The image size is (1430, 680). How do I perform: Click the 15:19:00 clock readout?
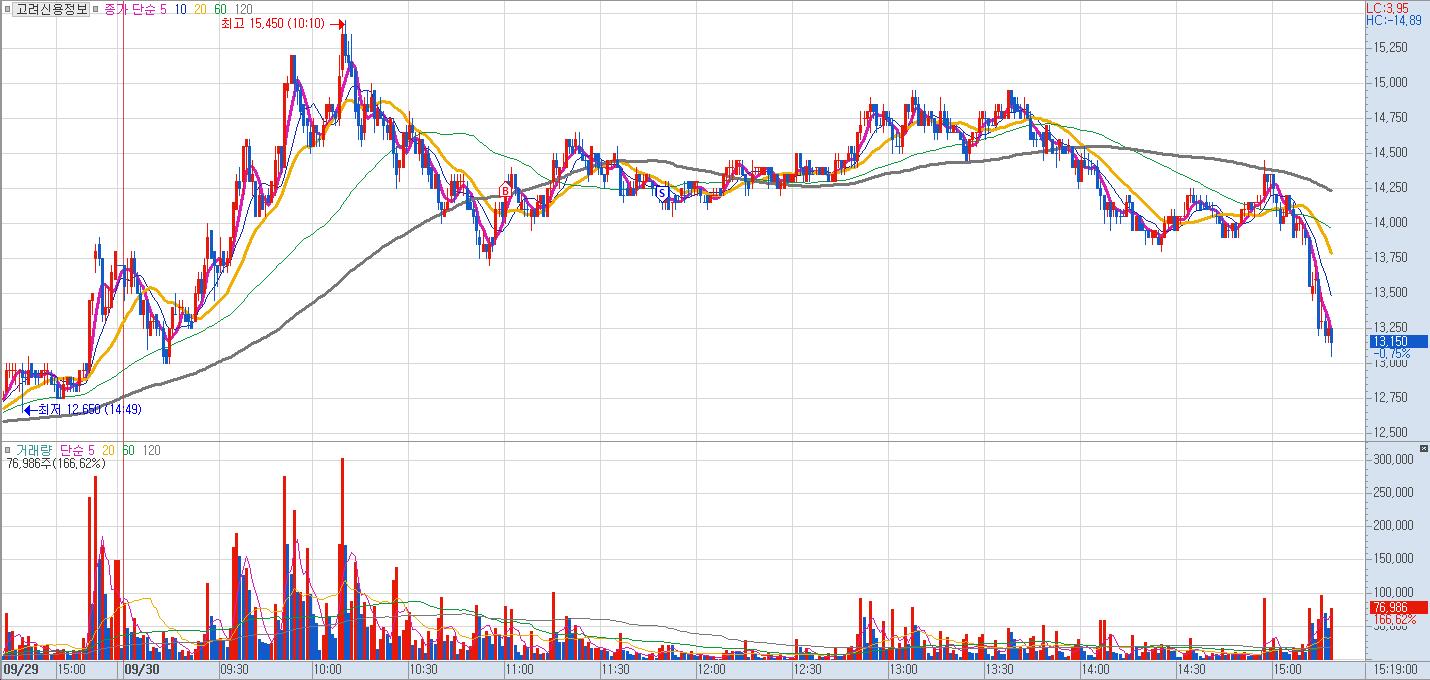click(x=1396, y=668)
